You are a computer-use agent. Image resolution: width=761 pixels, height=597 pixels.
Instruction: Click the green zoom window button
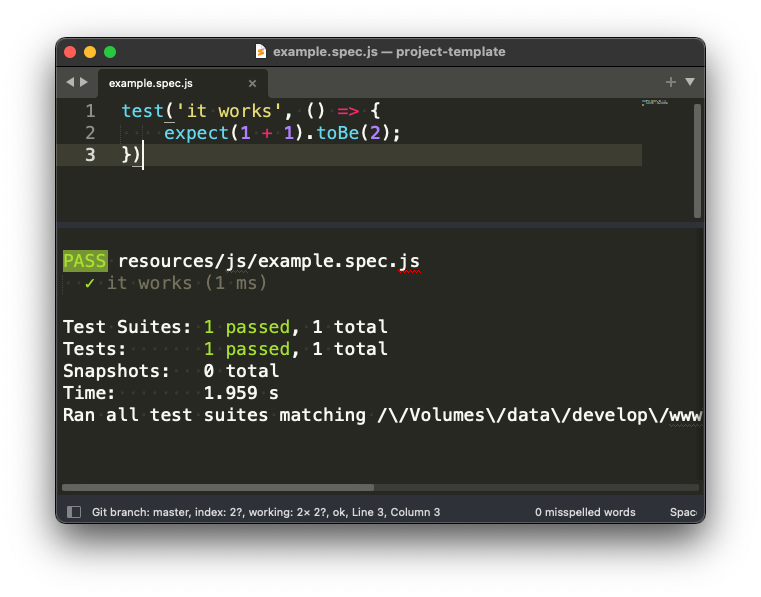(110, 52)
